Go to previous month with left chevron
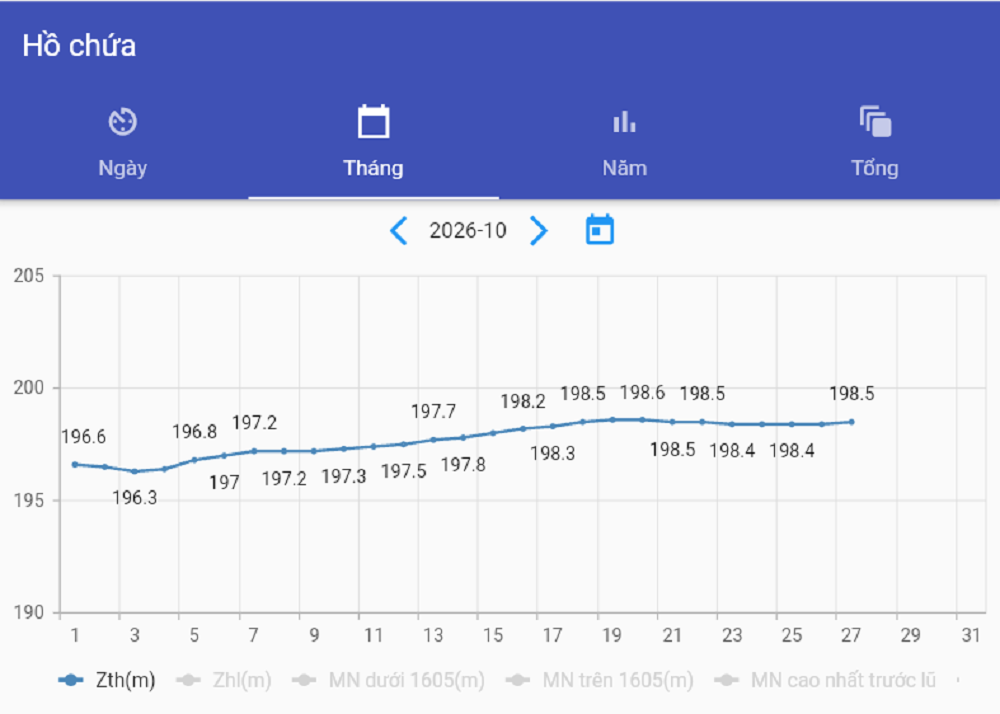The image size is (1000, 714). point(399,231)
